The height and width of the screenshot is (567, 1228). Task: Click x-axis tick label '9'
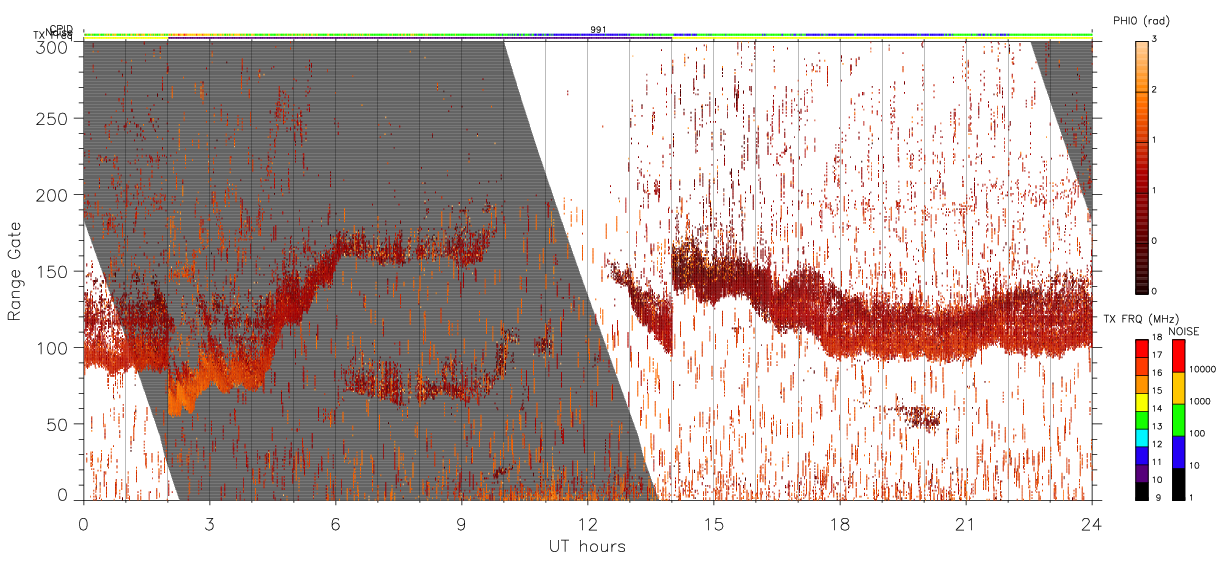coord(461,524)
